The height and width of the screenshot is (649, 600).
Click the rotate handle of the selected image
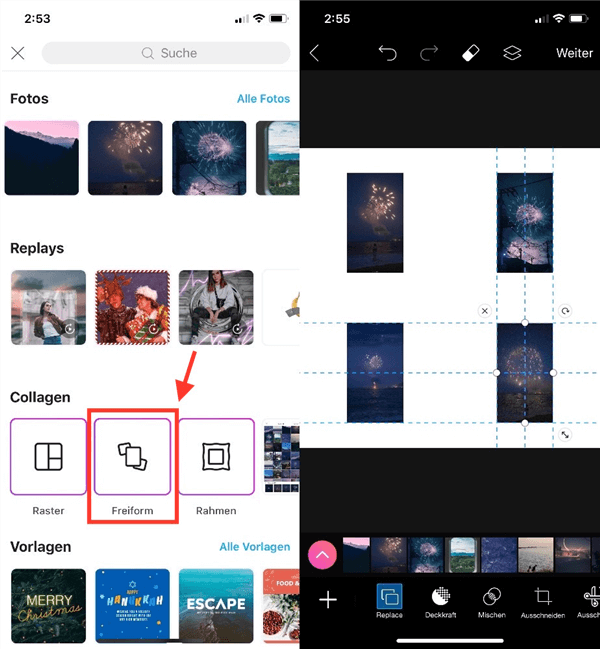pos(565,310)
